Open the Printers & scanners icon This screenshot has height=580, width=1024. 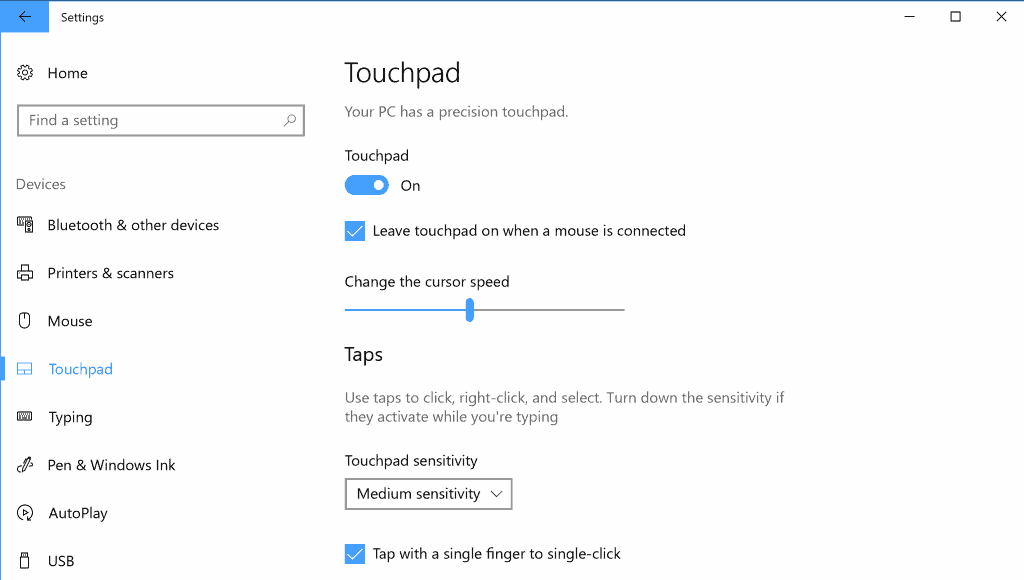coord(25,273)
